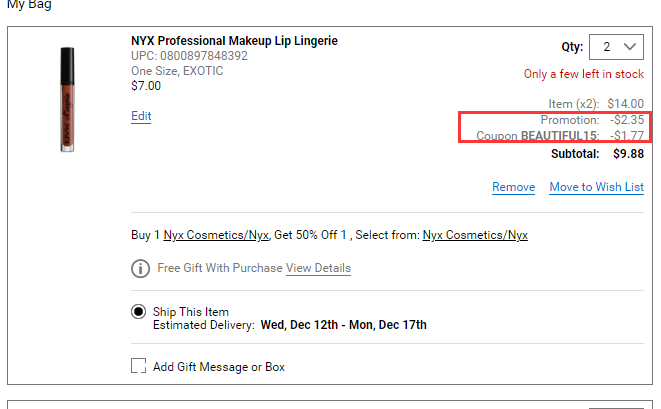
Task: Click the quantity value 2 box
Action: click(x=616, y=47)
